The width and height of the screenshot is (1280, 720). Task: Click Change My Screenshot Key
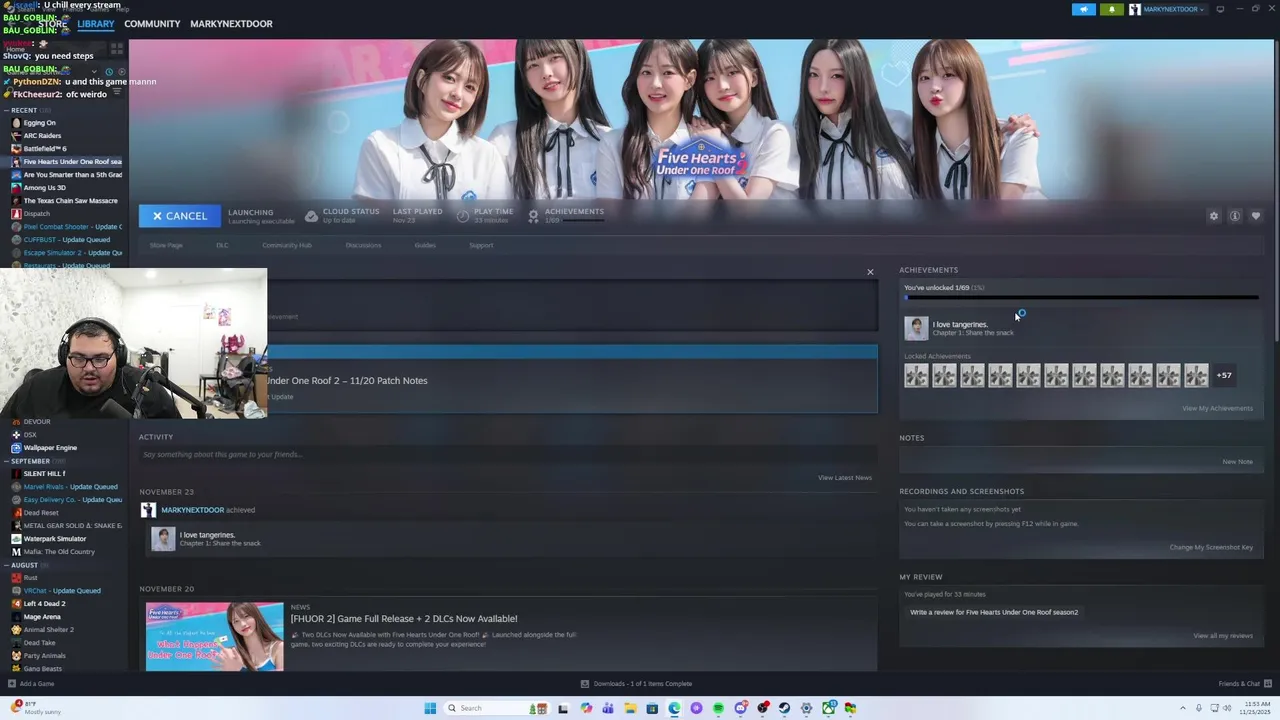(x=1211, y=547)
